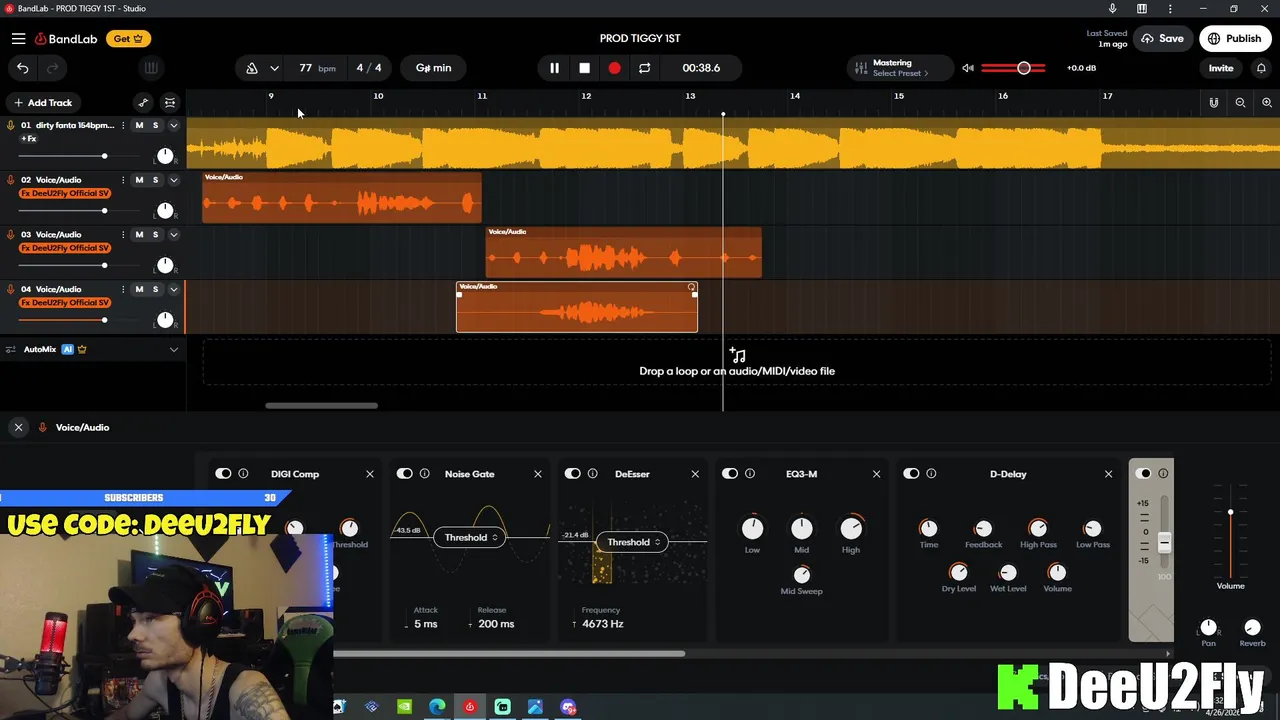
Task: Remove the D-Delay effect
Action: point(1108,474)
